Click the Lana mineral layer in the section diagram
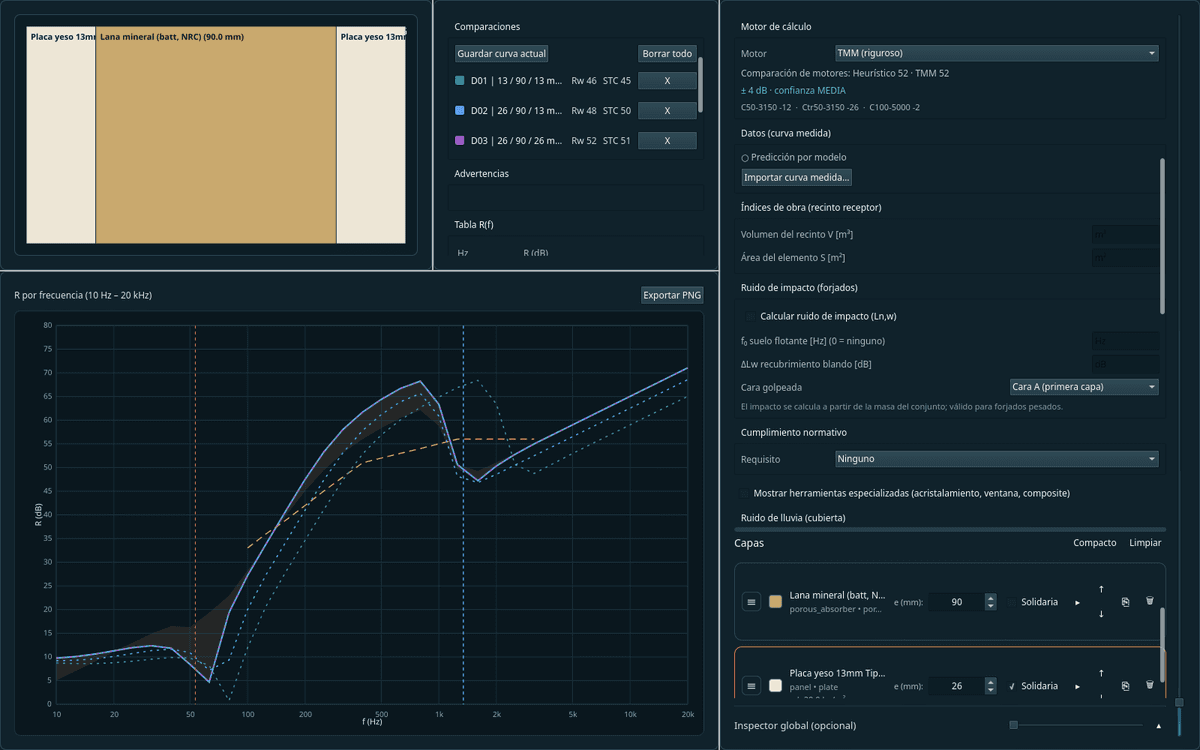The height and width of the screenshot is (750, 1200). click(x=216, y=135)
